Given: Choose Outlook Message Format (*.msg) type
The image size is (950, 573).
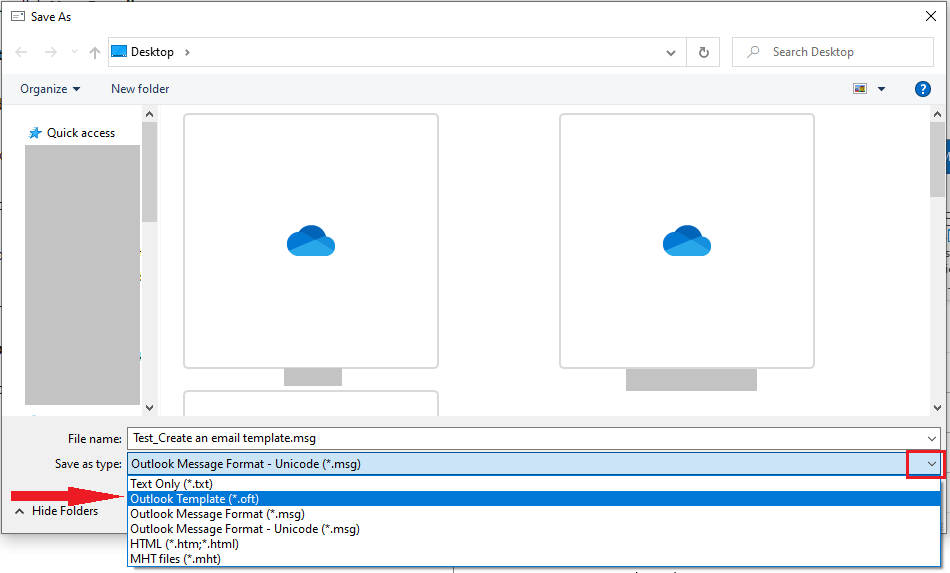Looking at the screenshot, I should pyautogui.click(x=534, y=514).
